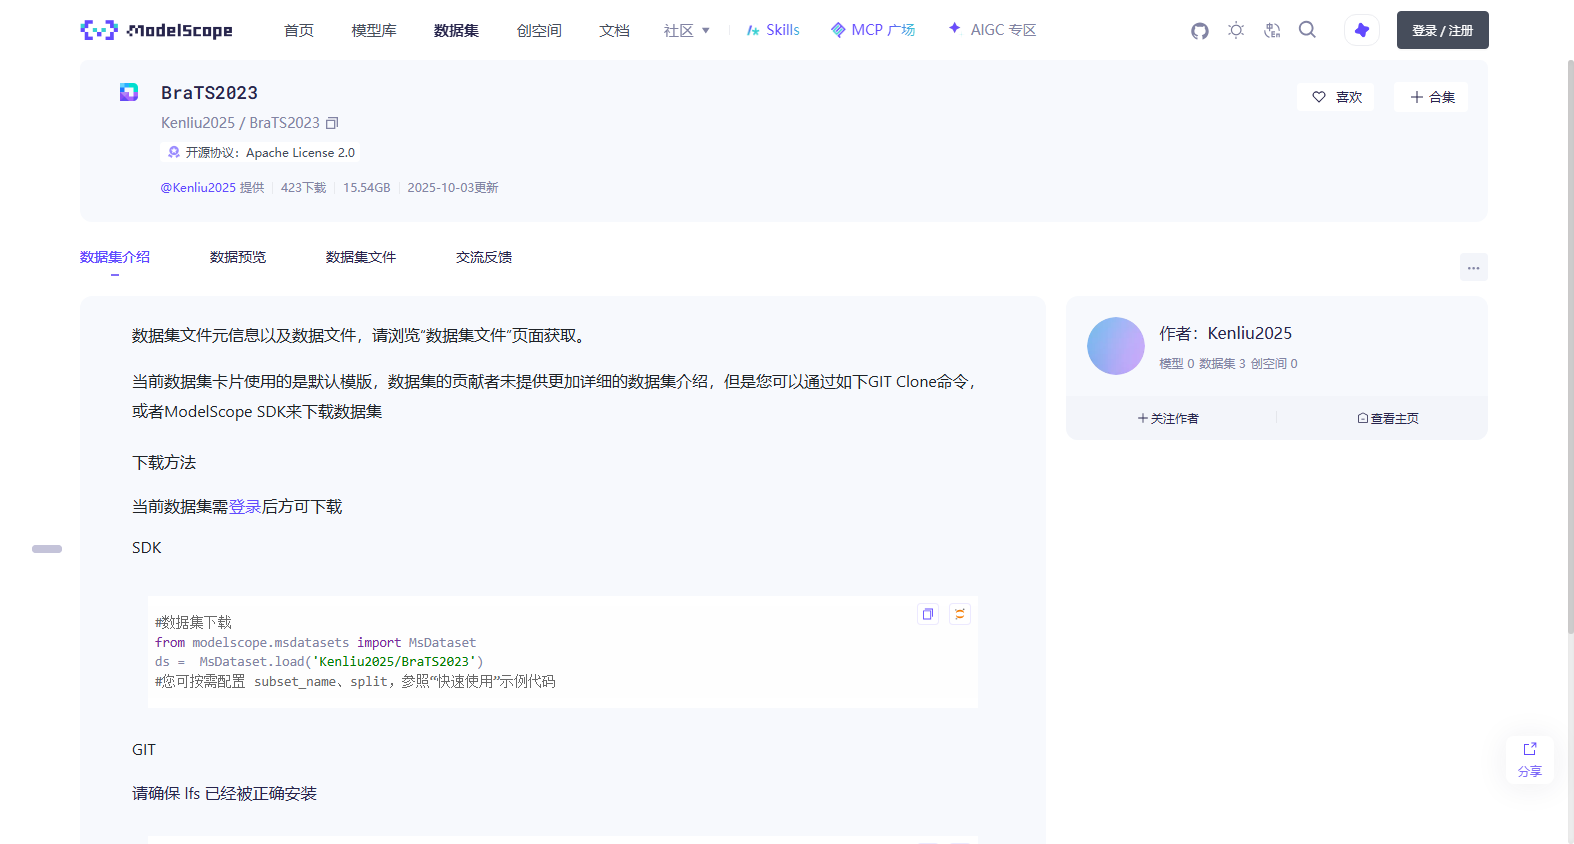1574x844 pixels.
Task: Open search with the magnifier icon
Action: click(1307, 30)
